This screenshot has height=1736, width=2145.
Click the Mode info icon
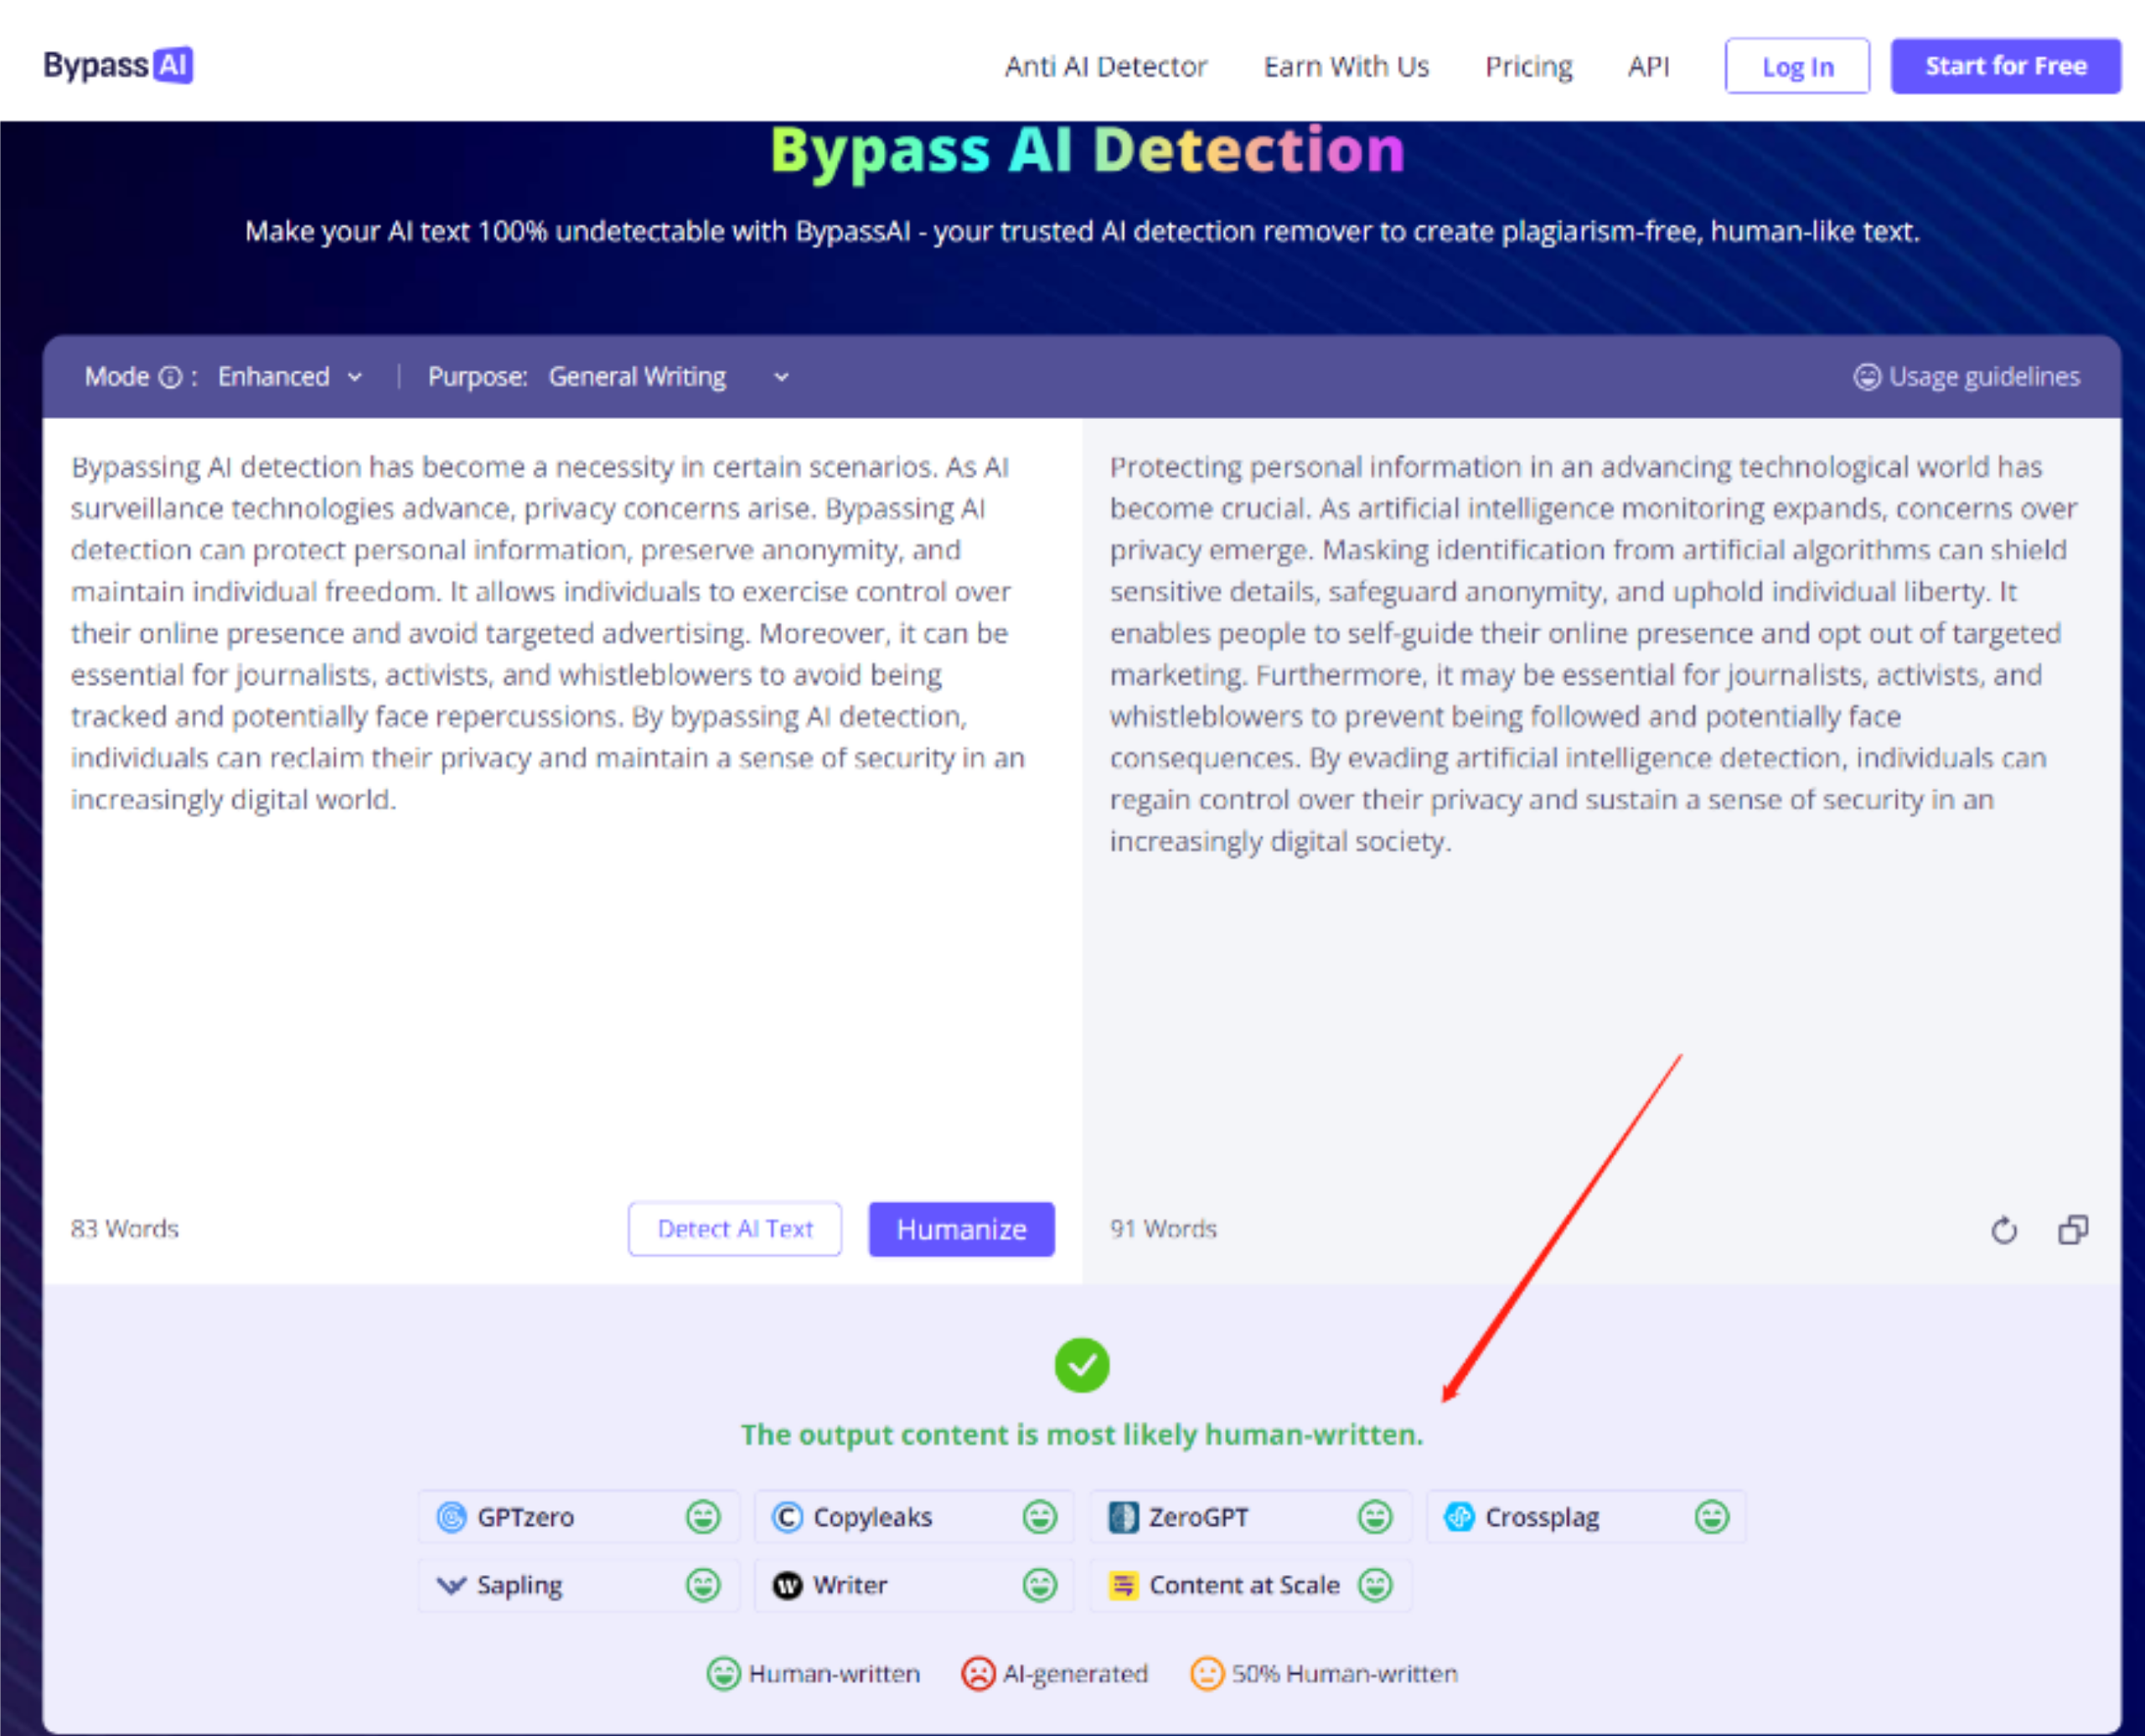pyautogui.click(x=171, y=377)
